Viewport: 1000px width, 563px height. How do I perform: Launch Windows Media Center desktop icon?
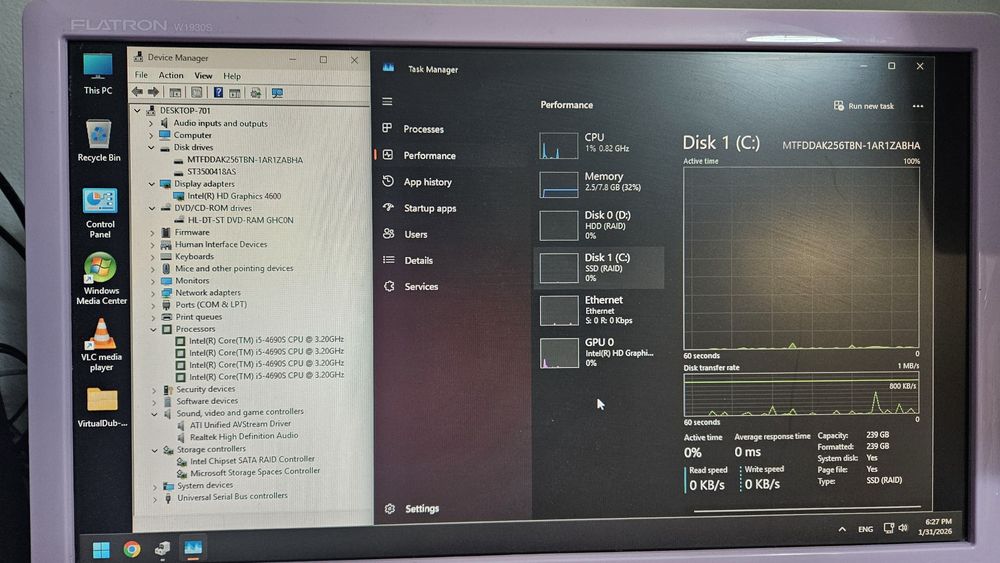coord(101,279)
